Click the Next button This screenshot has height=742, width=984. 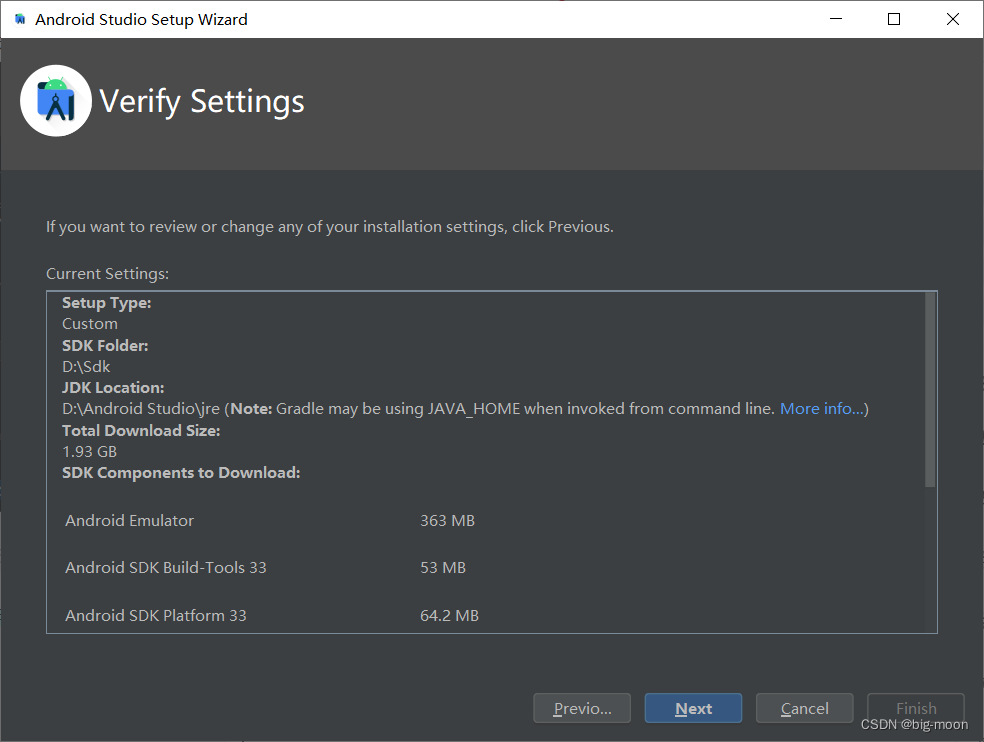tap(693, 708)
